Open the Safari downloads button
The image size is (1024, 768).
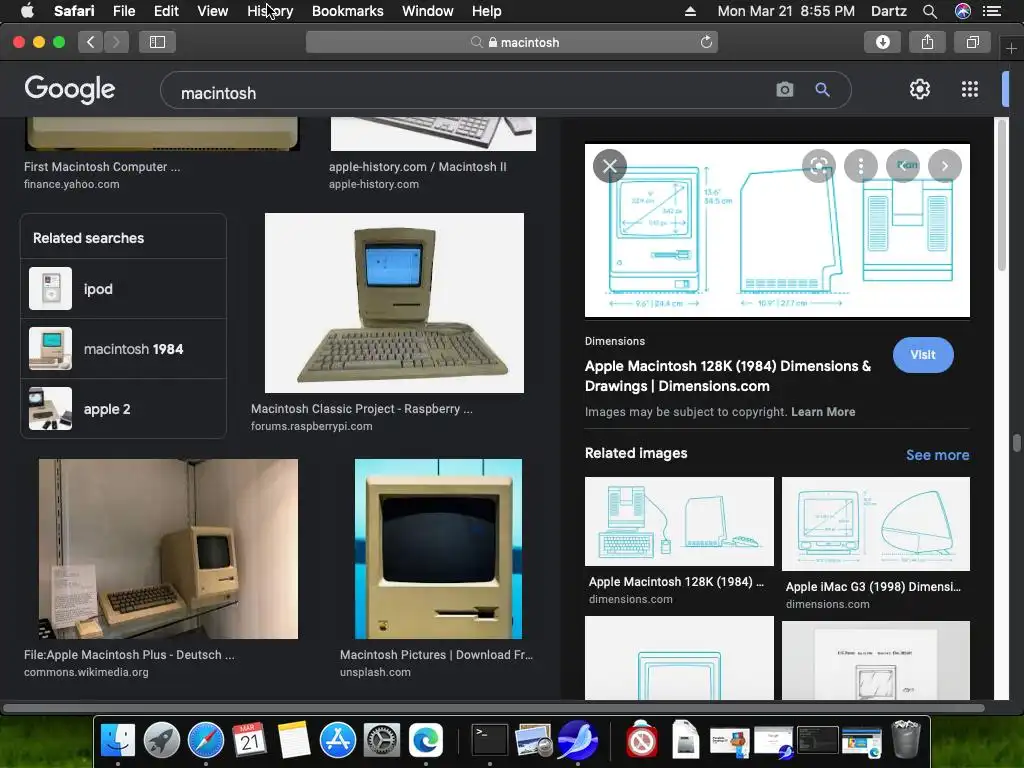coord(882,42)
